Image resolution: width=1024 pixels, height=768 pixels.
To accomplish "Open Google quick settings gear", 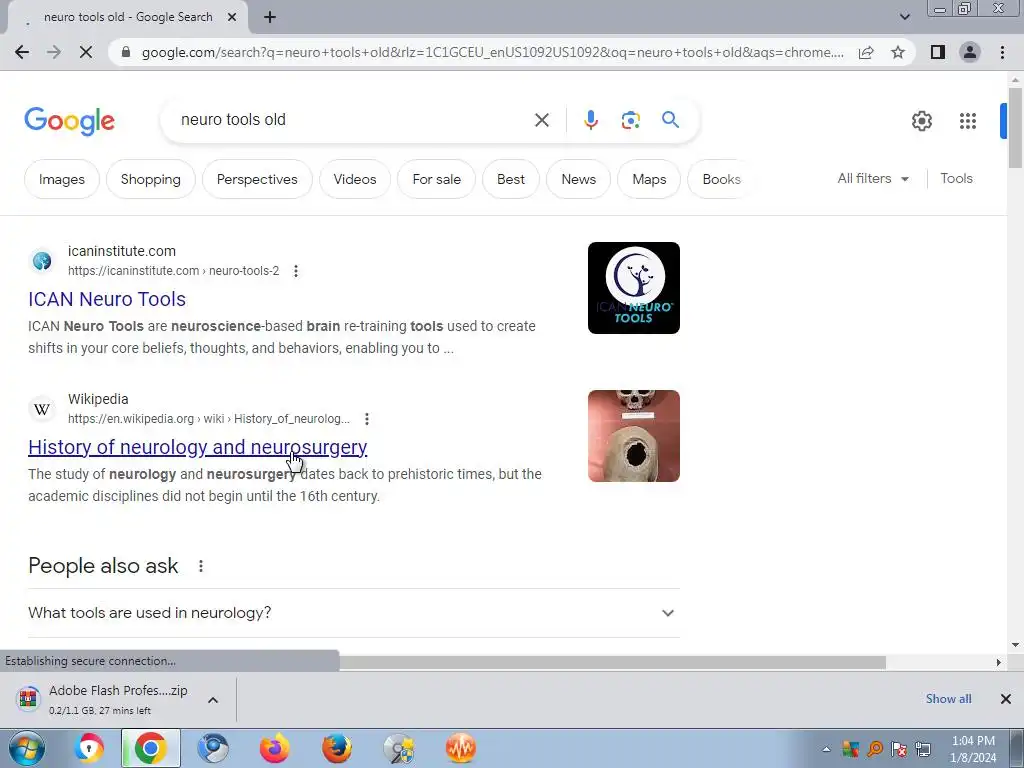I will [921, 121].
